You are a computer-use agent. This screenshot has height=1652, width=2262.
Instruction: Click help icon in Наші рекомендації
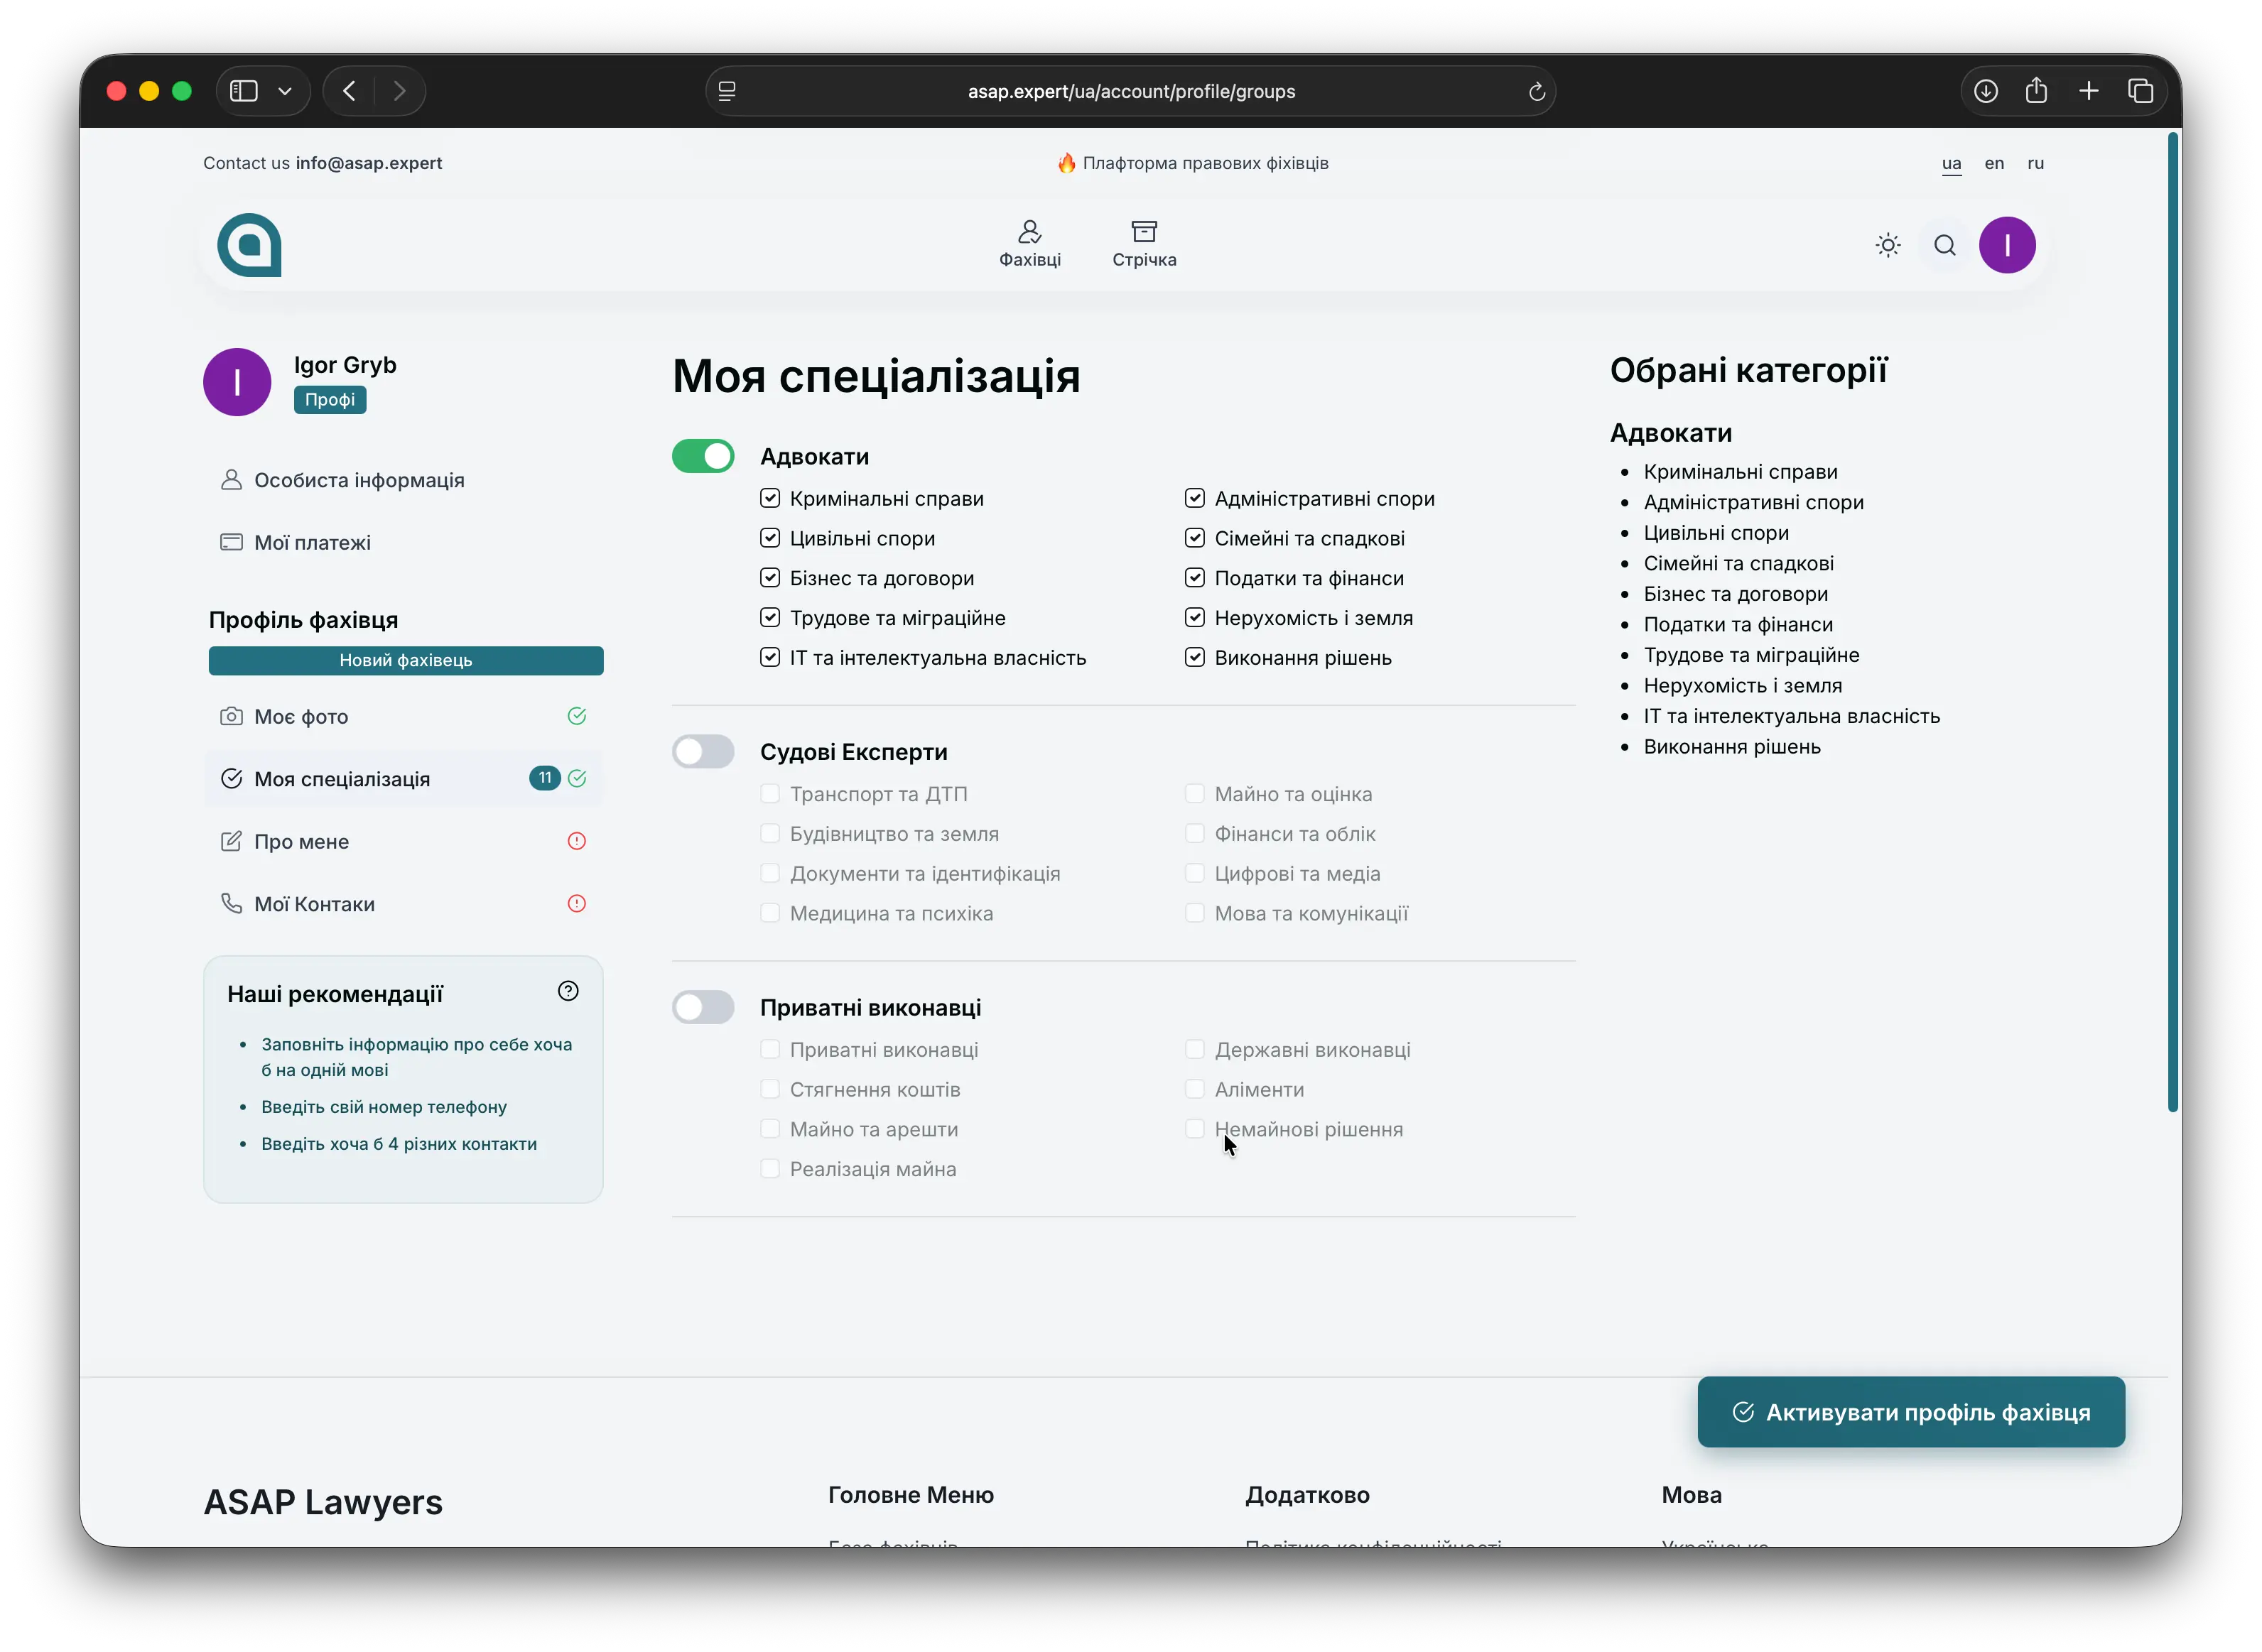tap(568, 991)
